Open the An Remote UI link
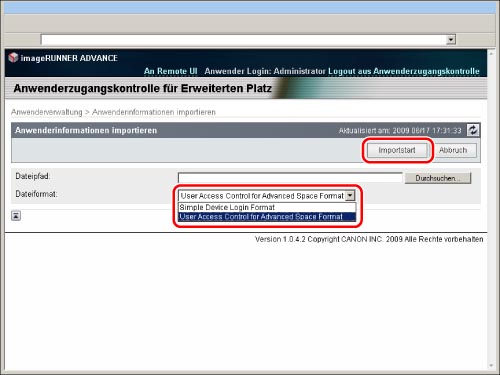This screenshot has width=500, height=375. (171, 71)
